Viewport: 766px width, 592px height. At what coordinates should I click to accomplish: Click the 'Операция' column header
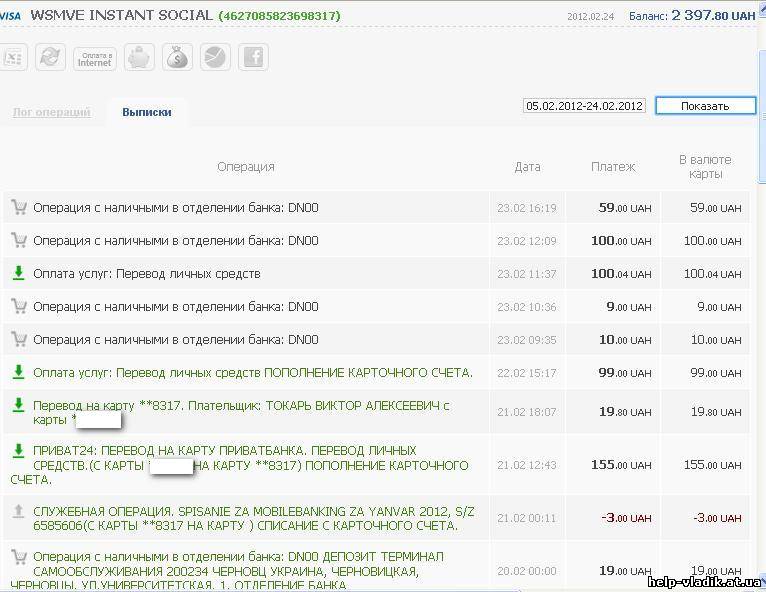(x=246, y=167)
